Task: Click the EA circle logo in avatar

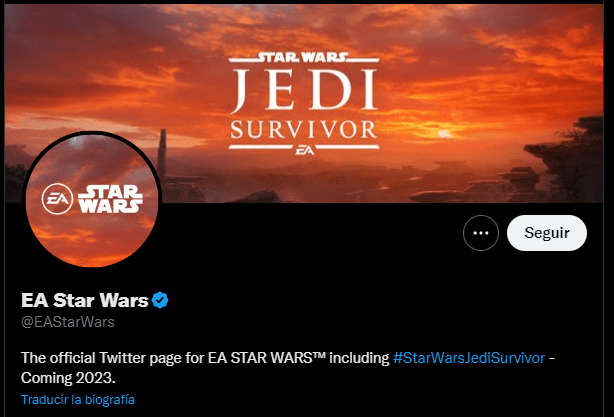Action: tap(57, 199)
